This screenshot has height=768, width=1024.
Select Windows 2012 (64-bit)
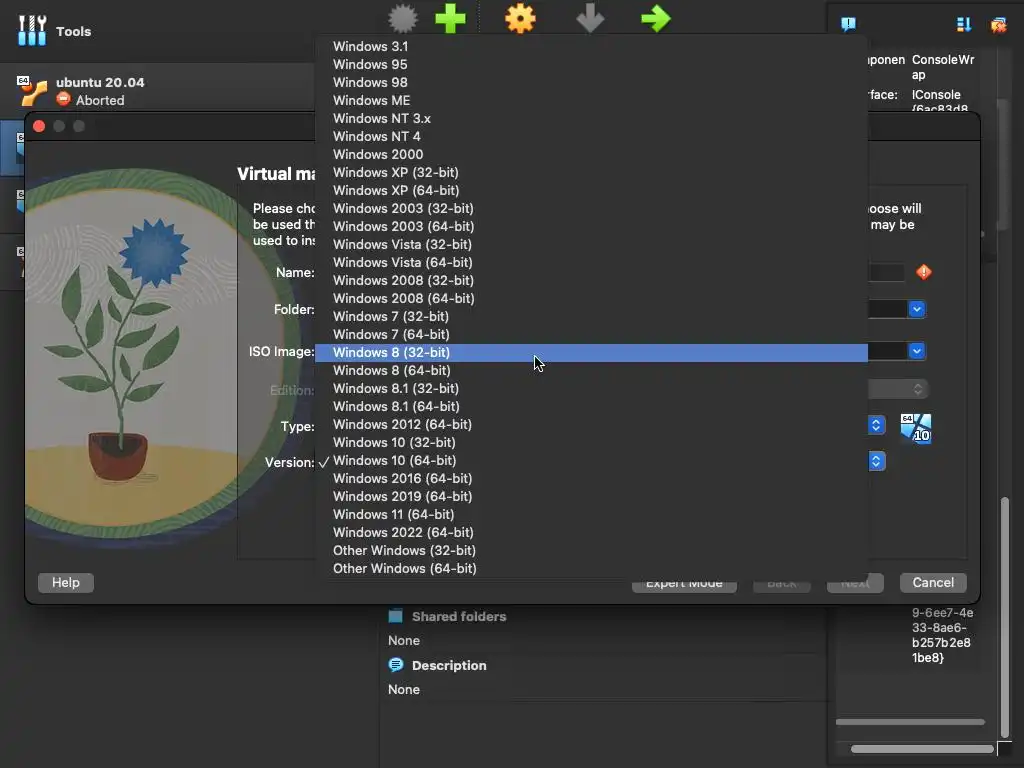pos(592,424)
